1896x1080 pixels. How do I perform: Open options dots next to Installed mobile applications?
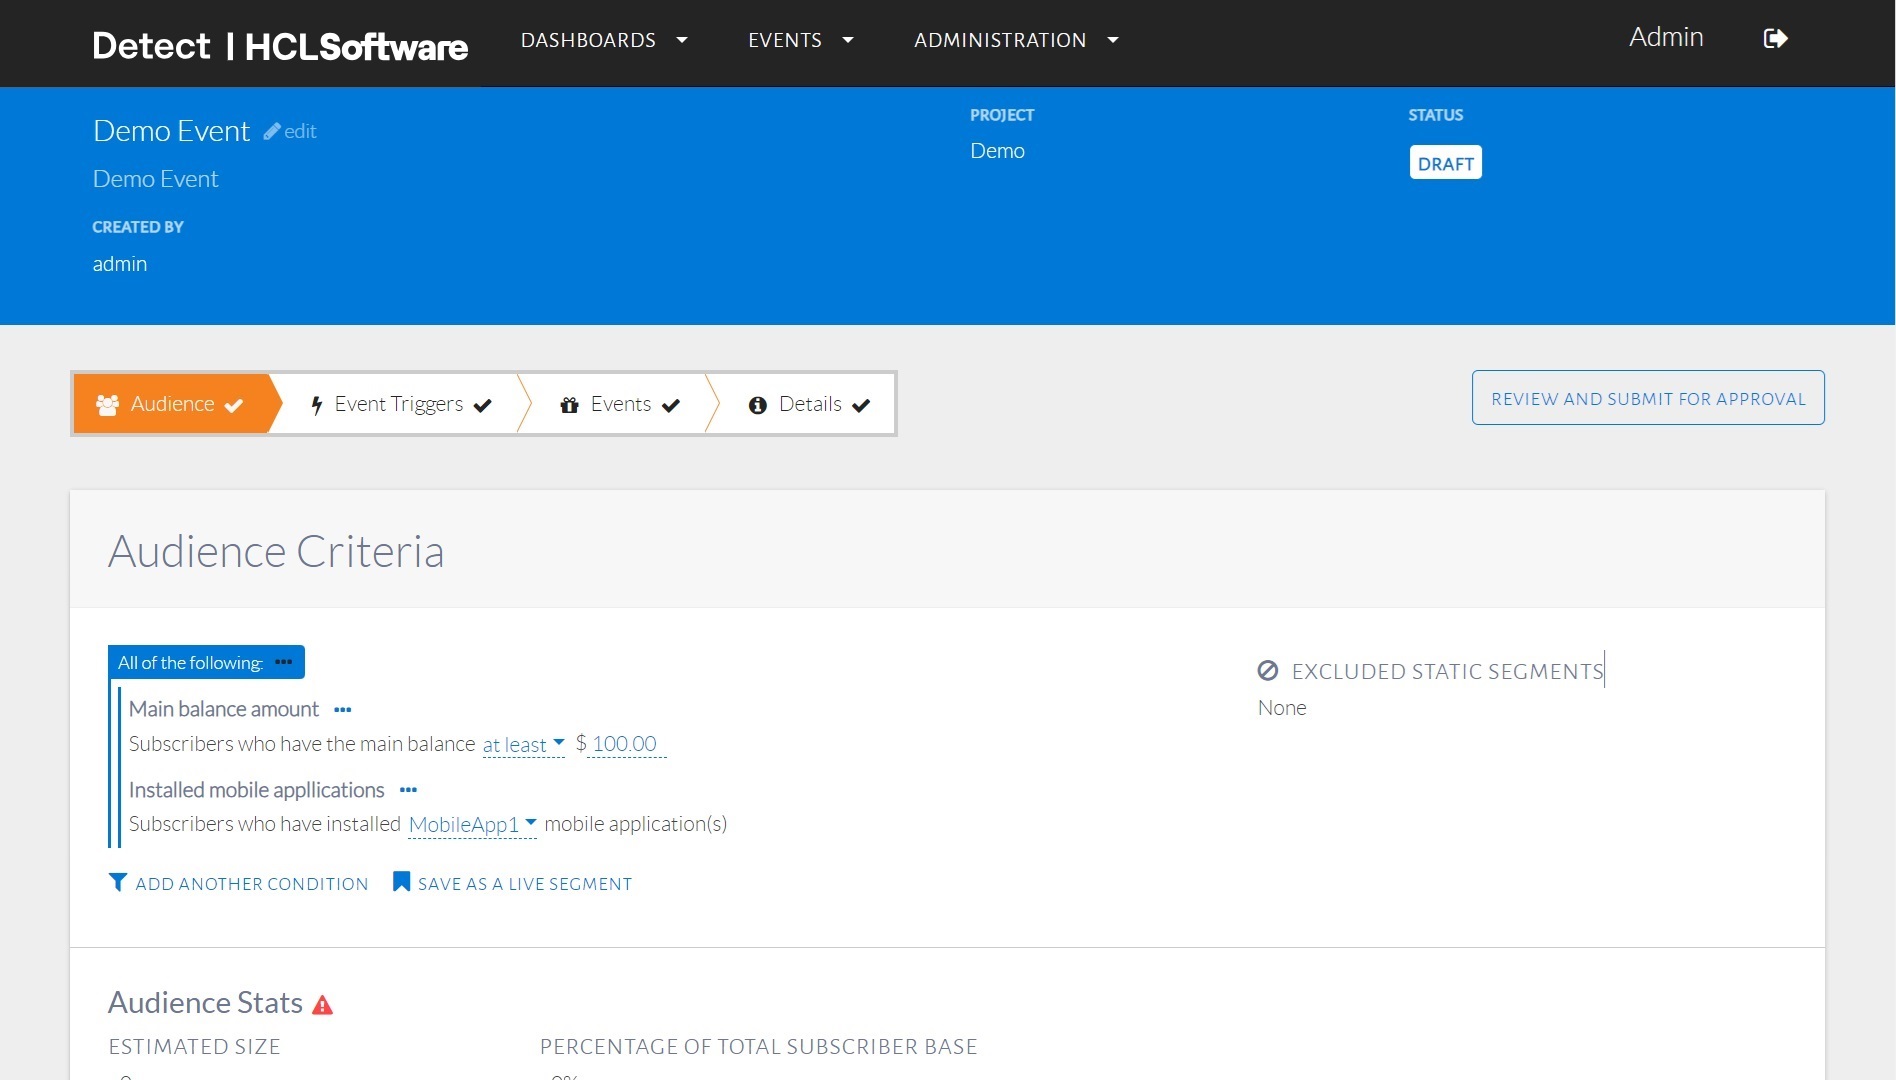(408, 790)
